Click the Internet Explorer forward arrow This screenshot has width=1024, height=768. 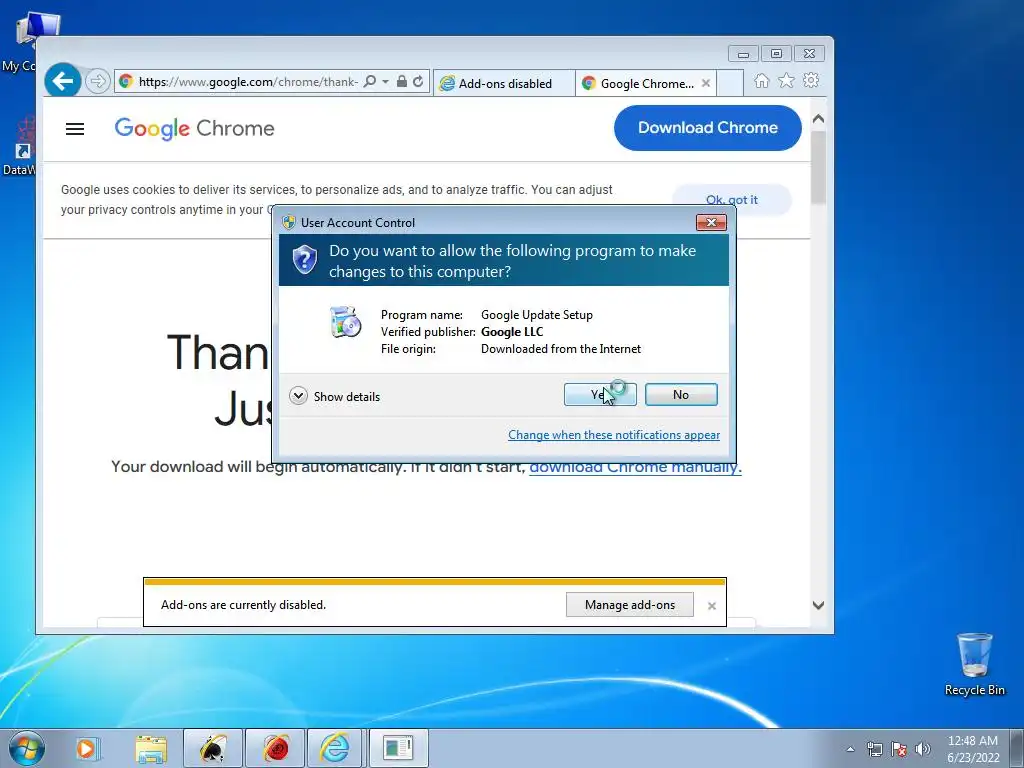[97, 82]
